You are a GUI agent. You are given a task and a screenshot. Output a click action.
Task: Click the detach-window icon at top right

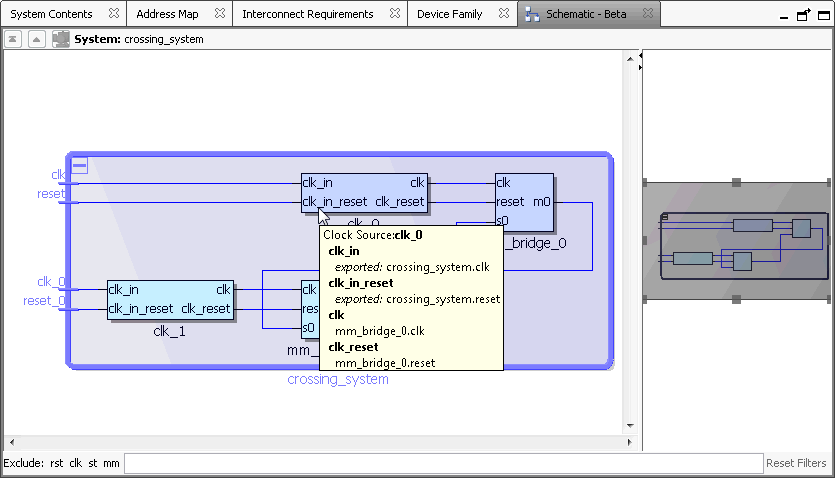coord(803,15)
